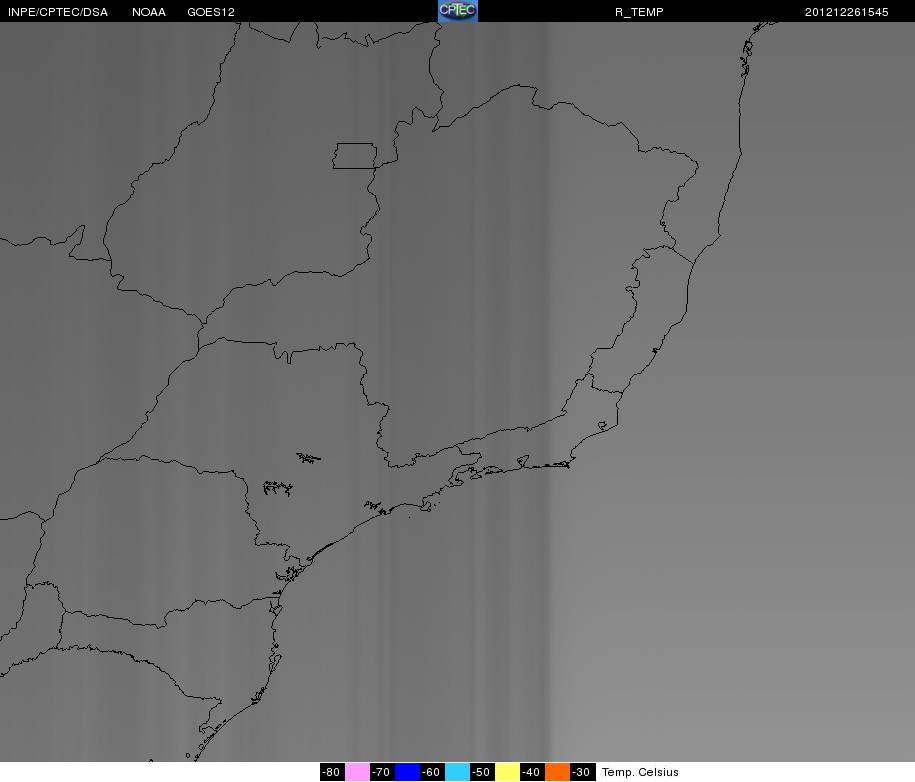Viewport: 915px width, 782px height.
Task: Select the yellow legend color swatch
Action: 507,772
